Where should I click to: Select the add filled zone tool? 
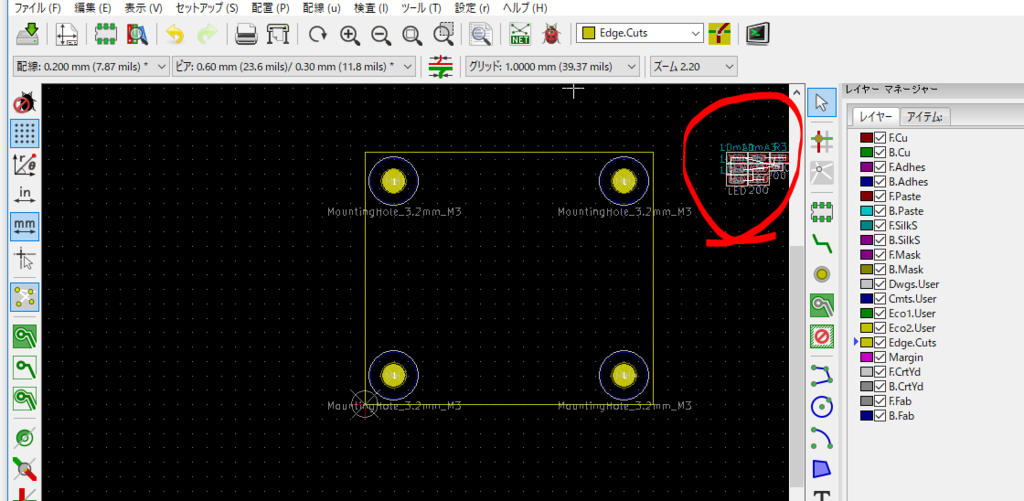click(821, 305)
